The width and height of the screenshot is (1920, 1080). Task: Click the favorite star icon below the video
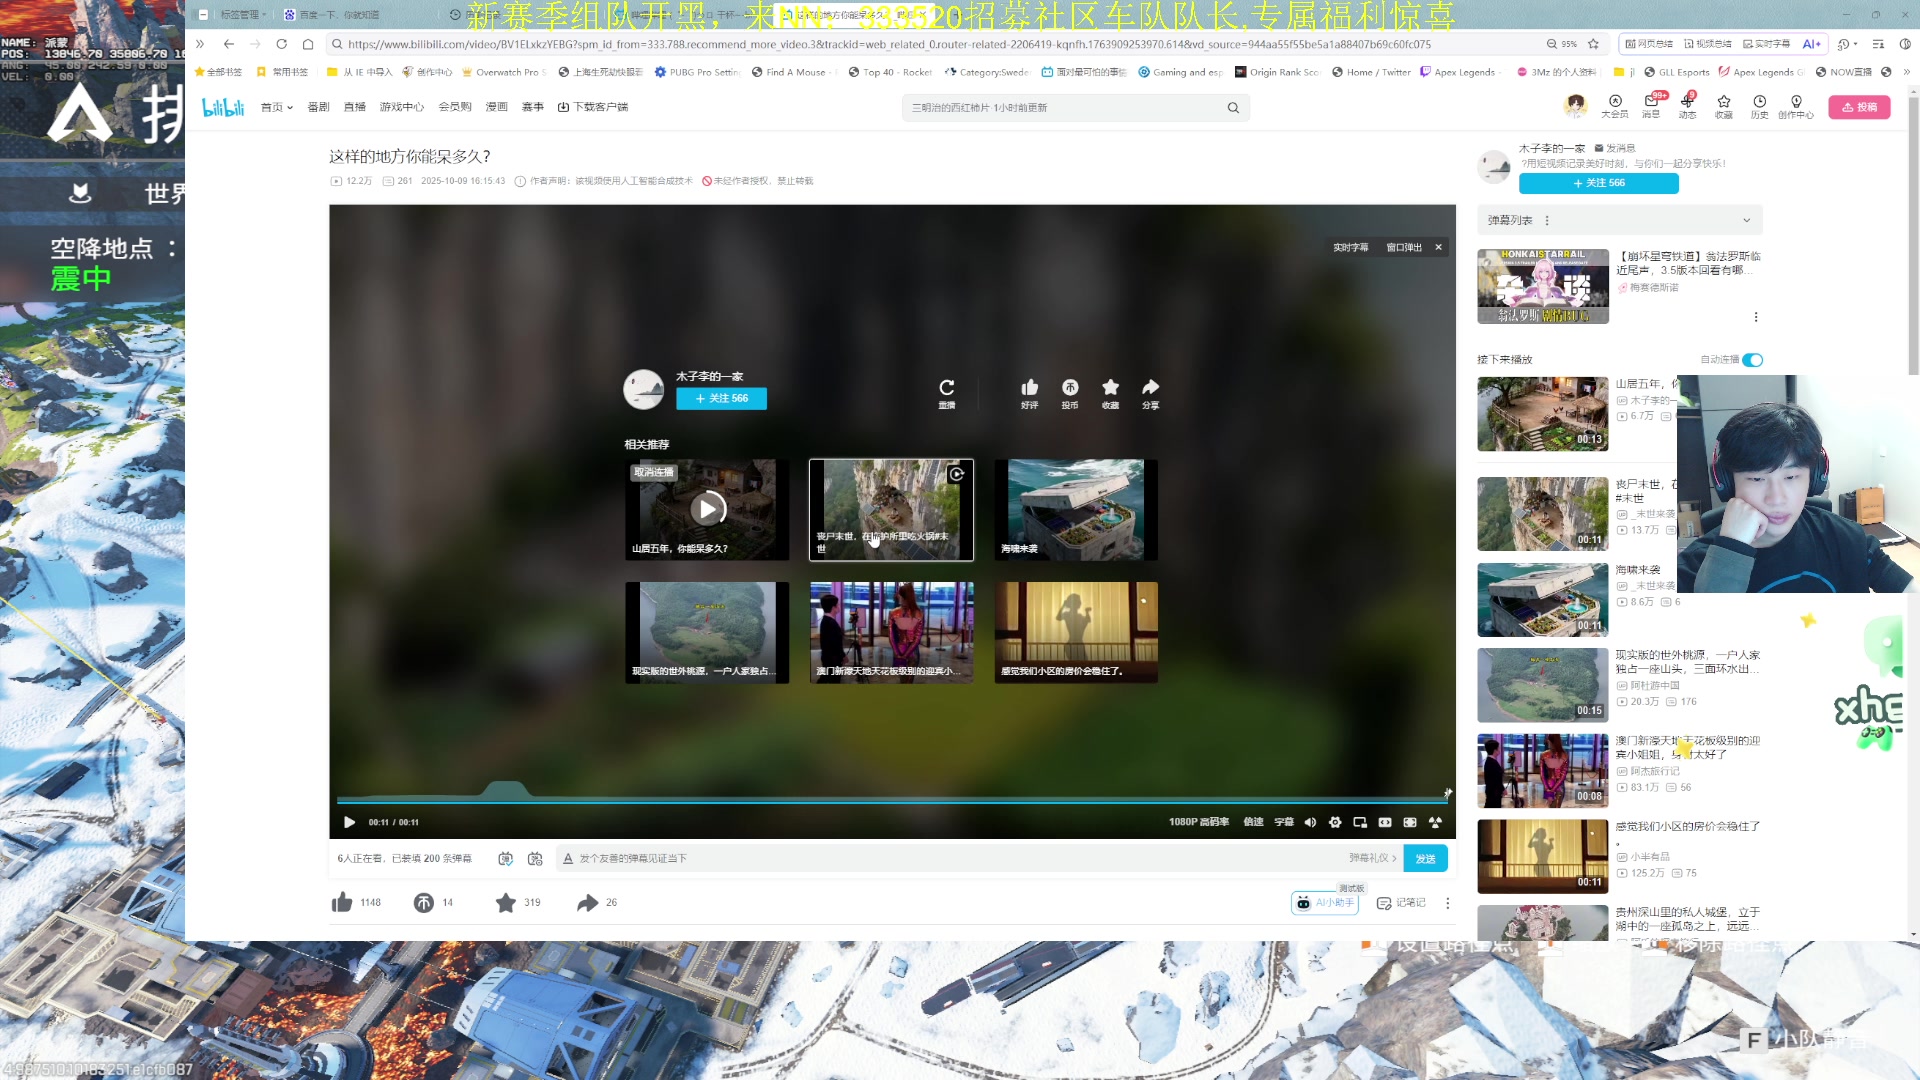[x=506, y=903]
